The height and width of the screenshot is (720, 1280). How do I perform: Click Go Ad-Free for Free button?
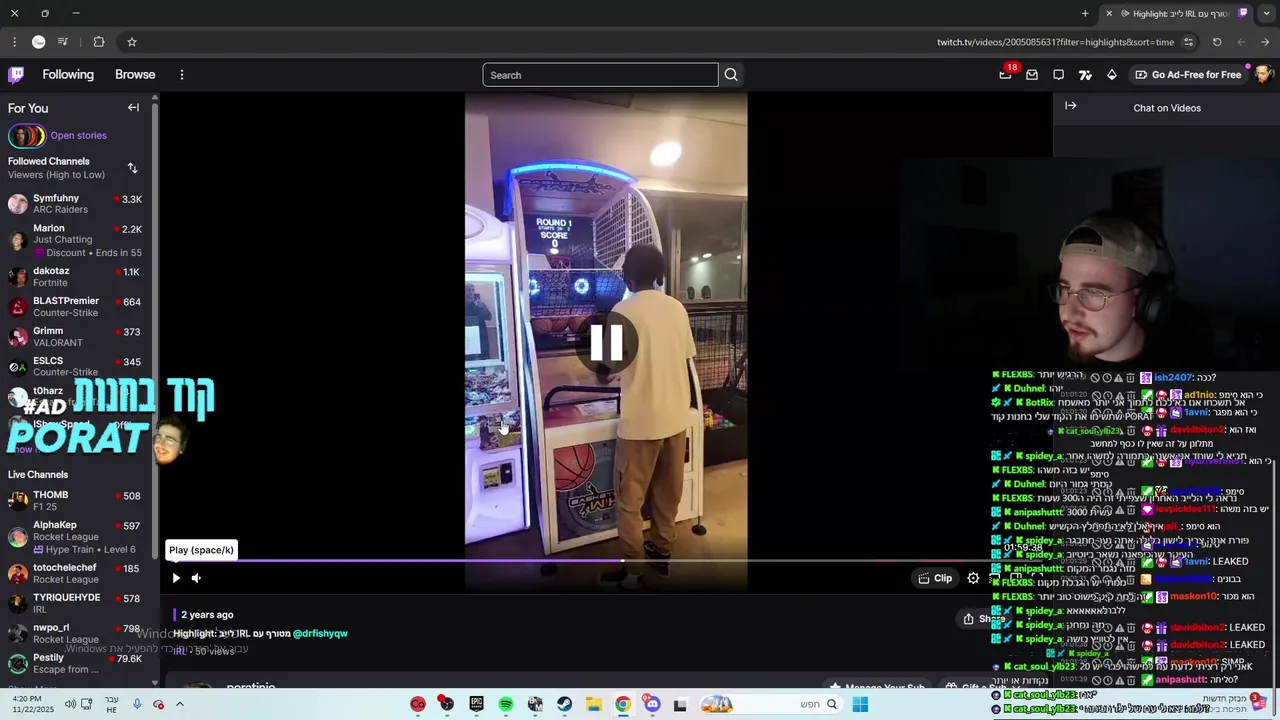pyautogui.click(x=1188, y=75)
